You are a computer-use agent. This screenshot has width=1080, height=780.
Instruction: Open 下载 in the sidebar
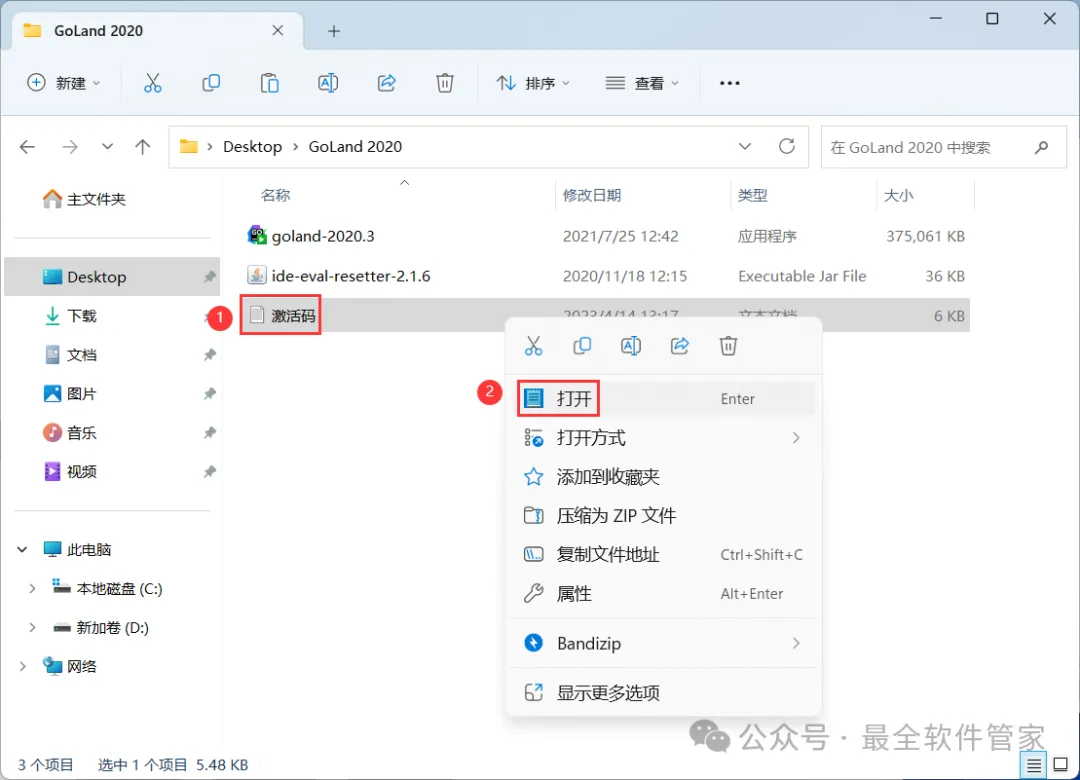coord(70,316)
